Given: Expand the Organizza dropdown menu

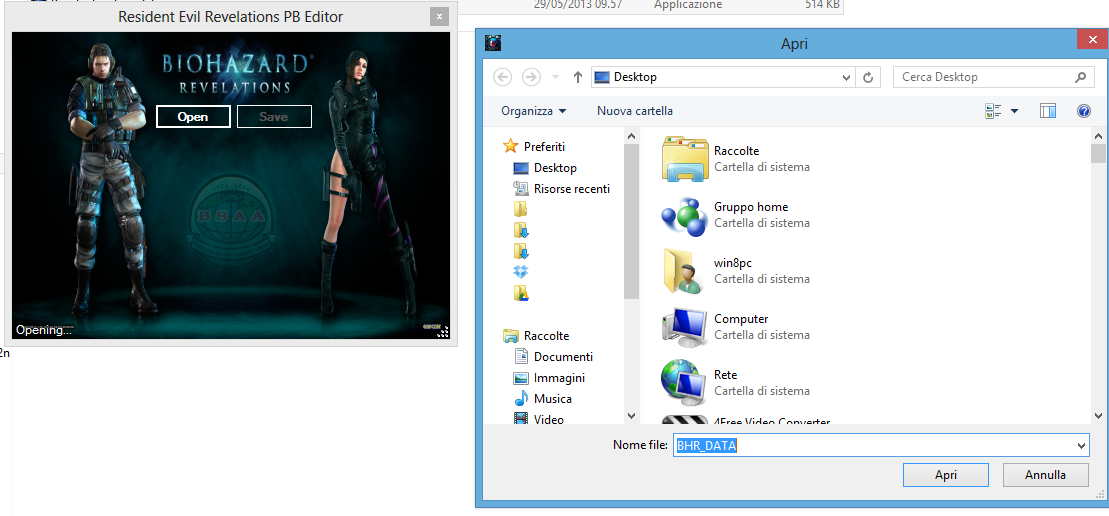Looking at the screenshot, I should 534,111.
